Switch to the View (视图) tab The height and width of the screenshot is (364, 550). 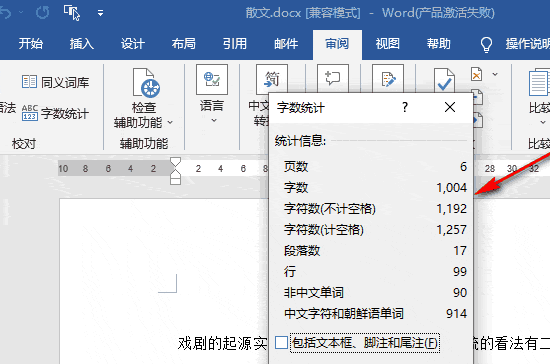point(388,44)
